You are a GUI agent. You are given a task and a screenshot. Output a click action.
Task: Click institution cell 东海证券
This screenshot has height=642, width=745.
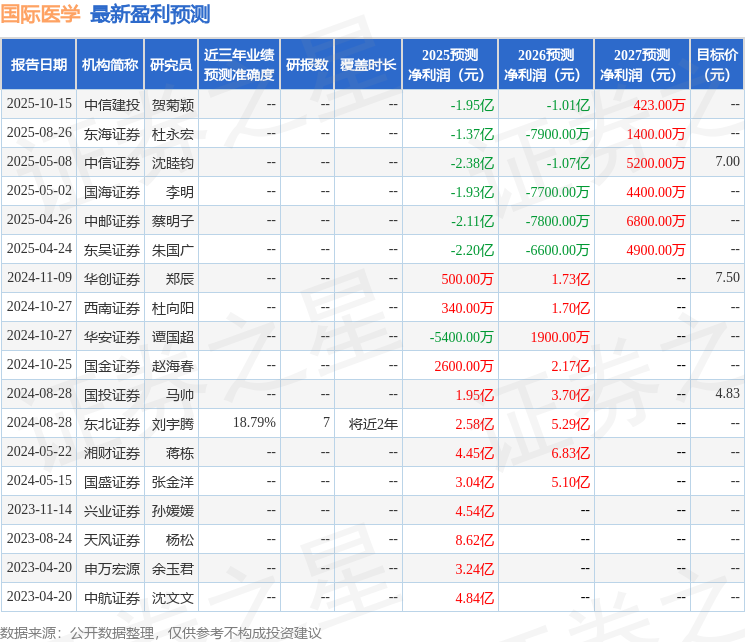pos(112,134)
